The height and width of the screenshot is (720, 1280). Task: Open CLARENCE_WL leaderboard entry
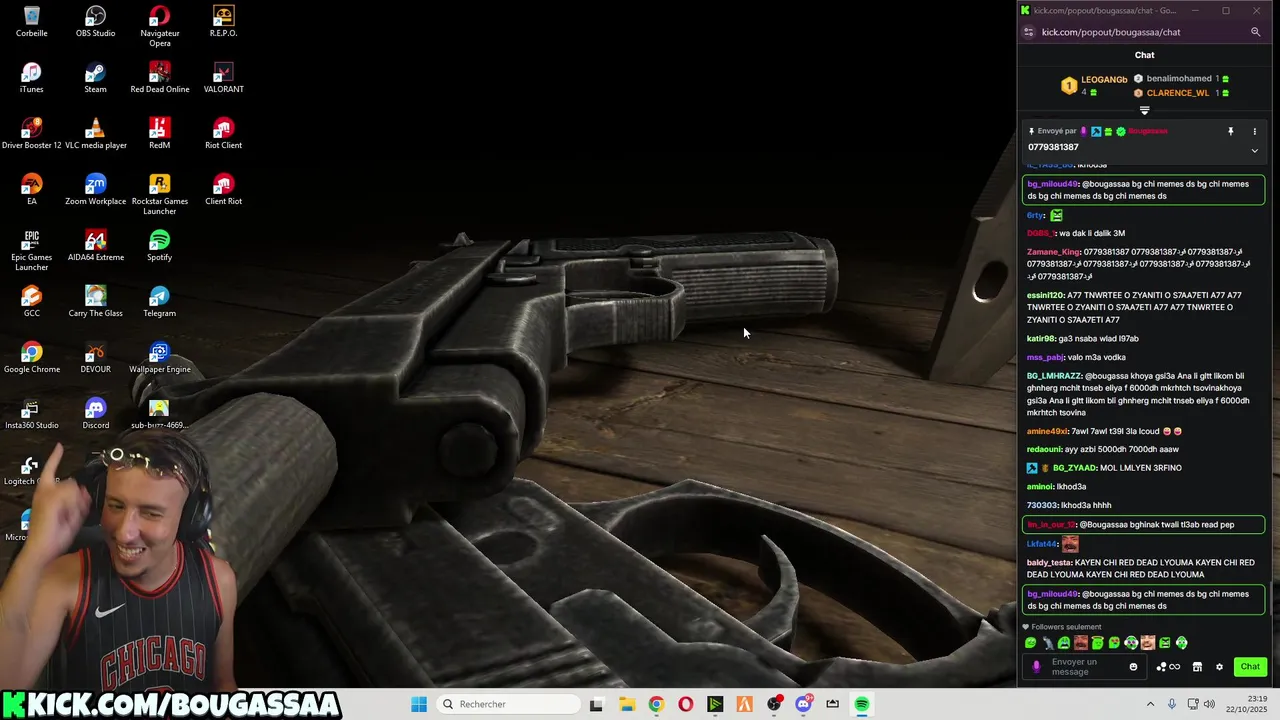(1180, 93)
